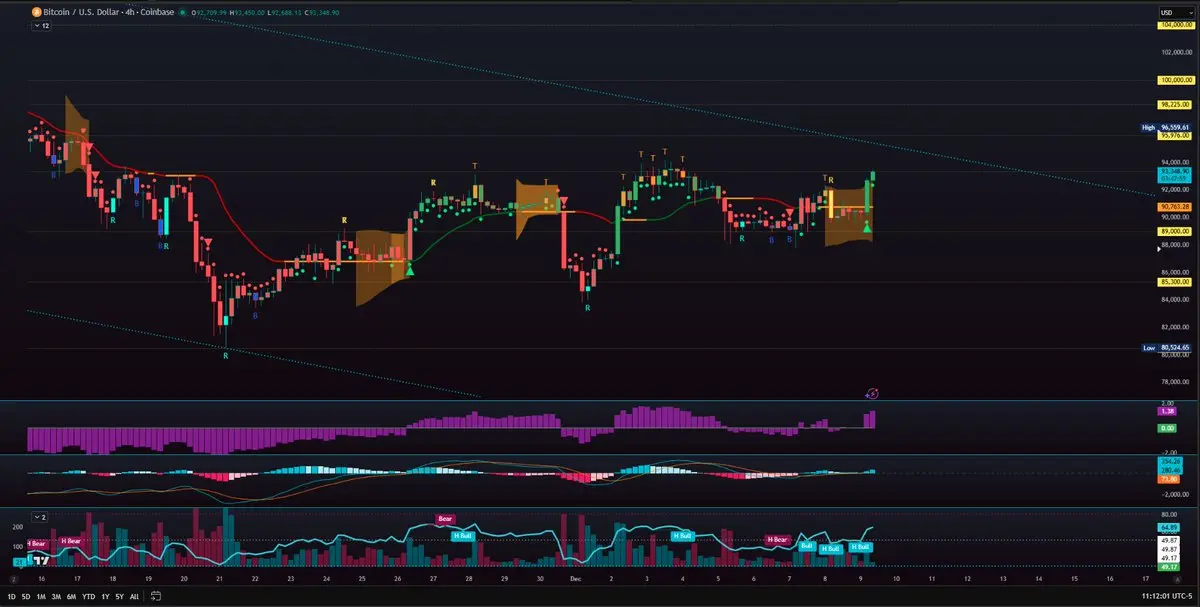Click the 98,225.00 yellow price label
Image resolution: width=1200 pixels, height=607 pixels.
tap(1172, 104)
